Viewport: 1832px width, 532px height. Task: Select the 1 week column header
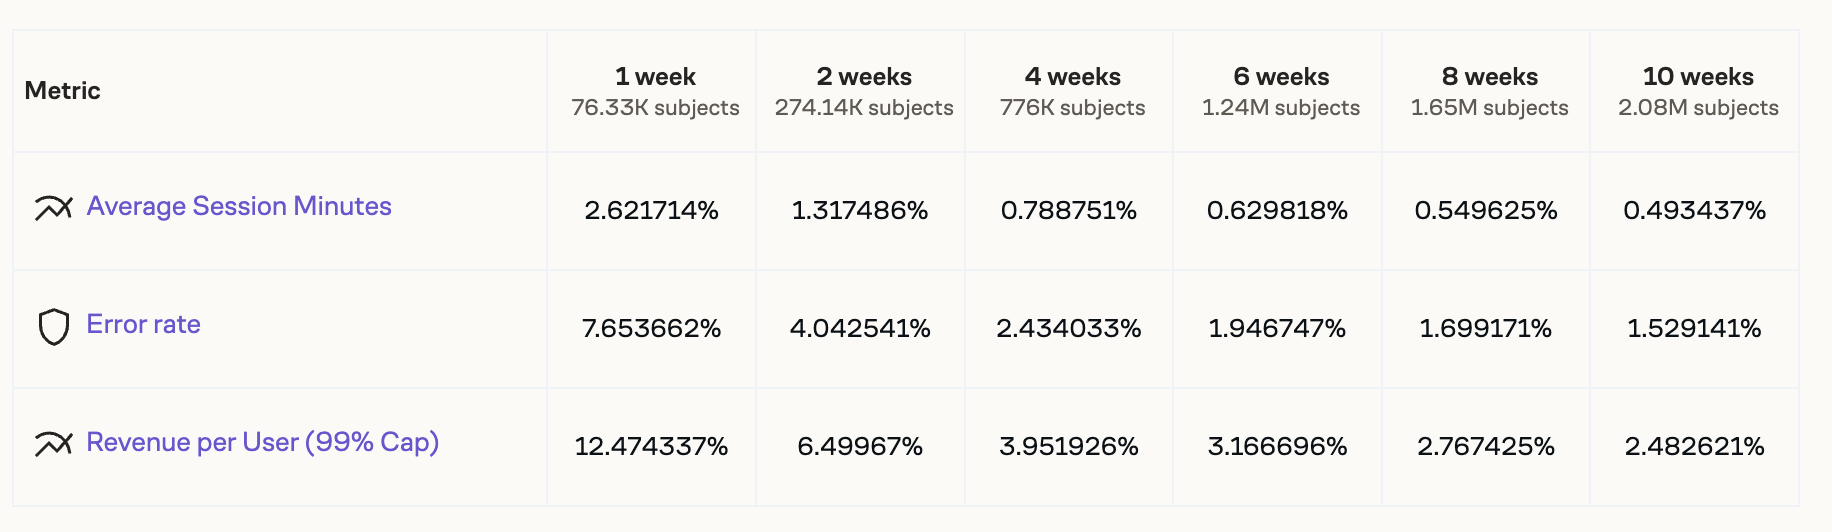click(655, 77)
